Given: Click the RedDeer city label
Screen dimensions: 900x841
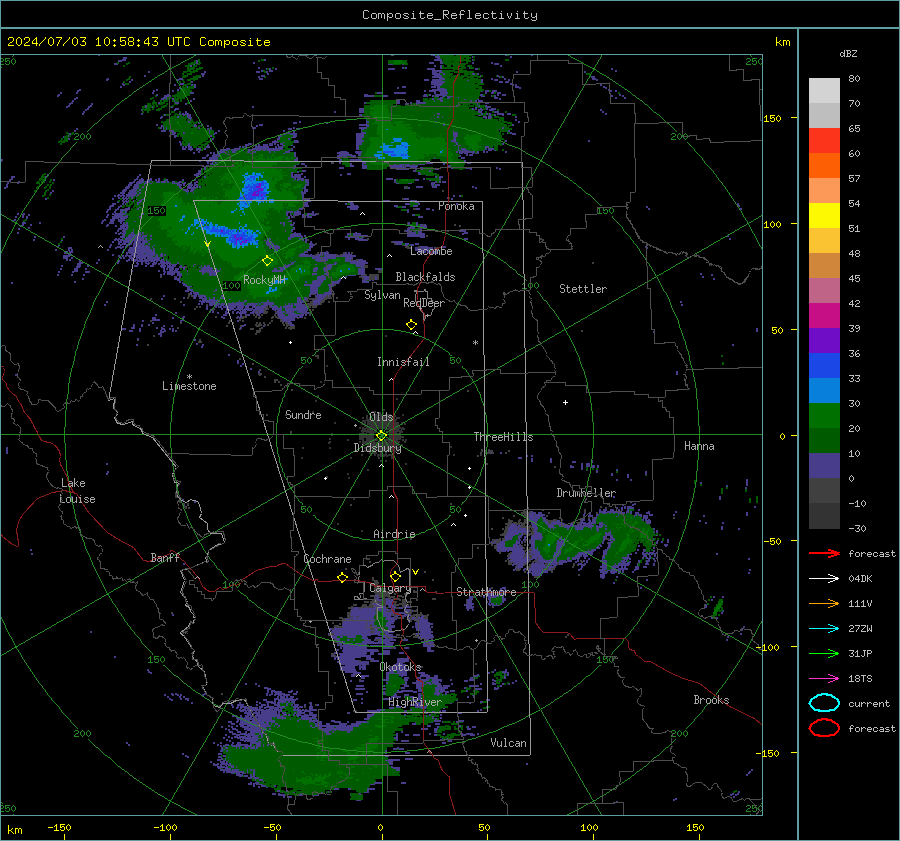Looking at the screenshot, I should coord(424,303).
